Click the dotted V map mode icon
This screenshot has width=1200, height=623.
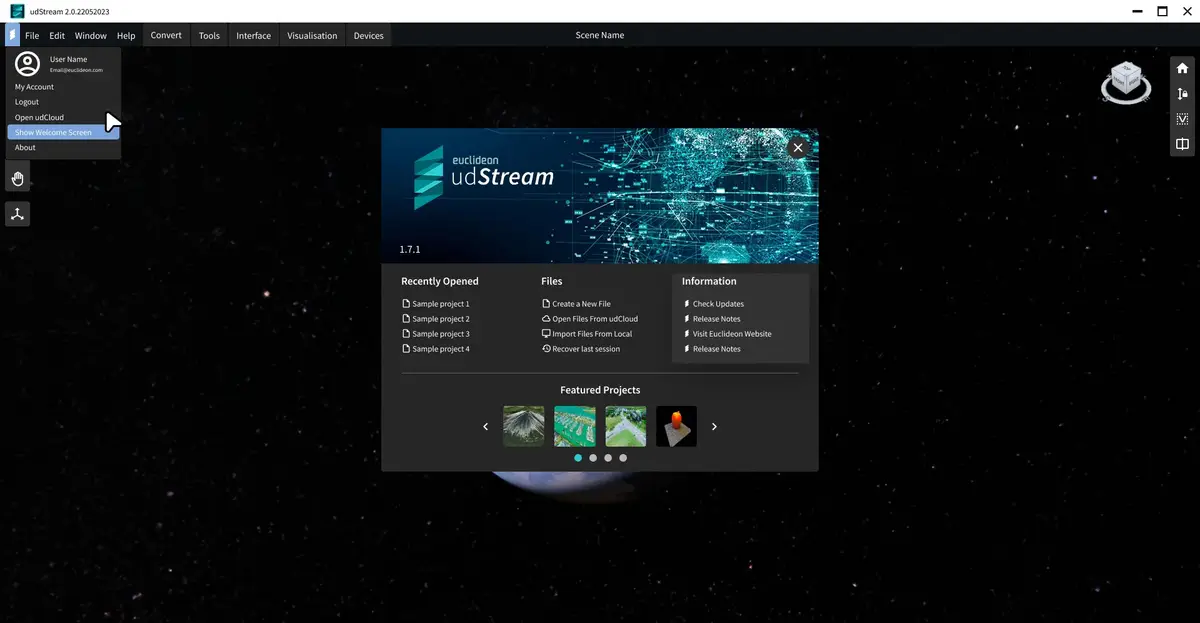click(x=1182, y=119)
